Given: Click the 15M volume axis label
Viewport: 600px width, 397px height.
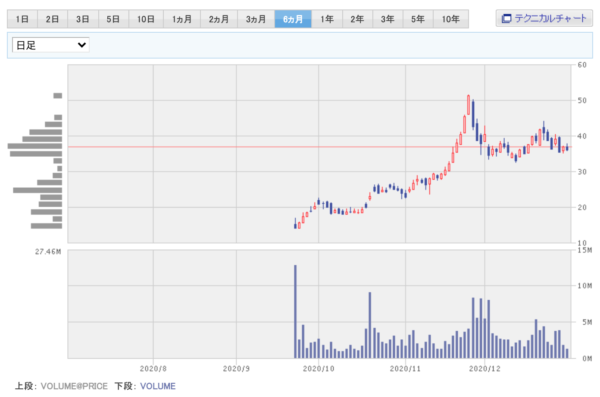Looking at the screenshot, I should [x=585, y=250].
